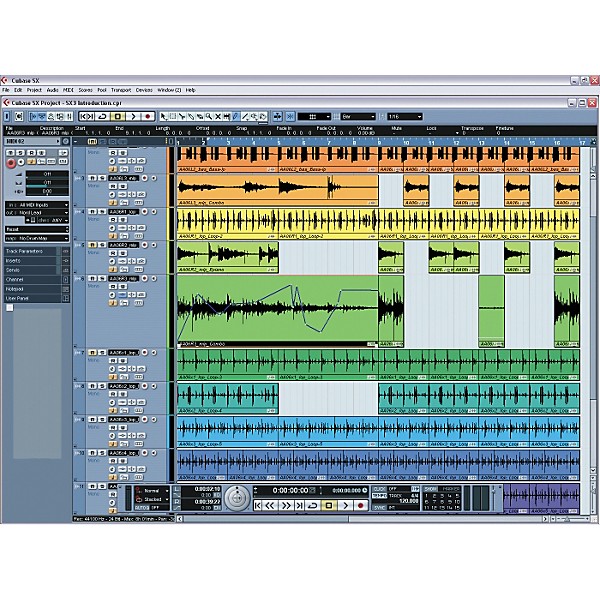Click Rewind in the transport panel
The height and width of the screenshot is (600, 600).
tap(270, 505)
